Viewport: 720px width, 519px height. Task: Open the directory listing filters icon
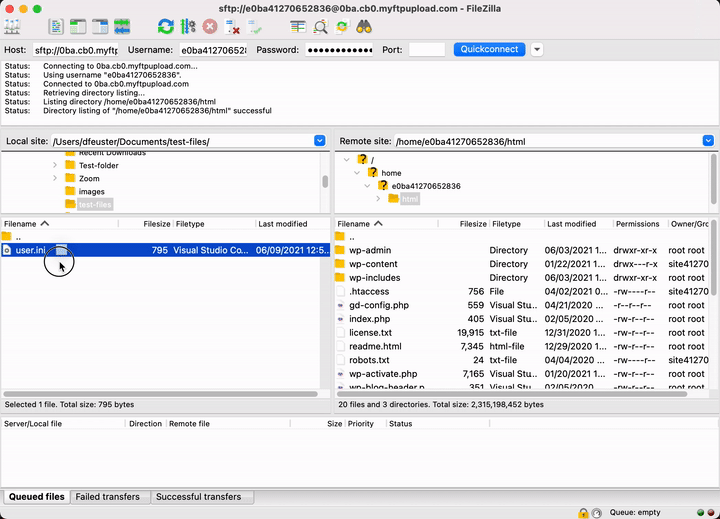click(298, 27)
